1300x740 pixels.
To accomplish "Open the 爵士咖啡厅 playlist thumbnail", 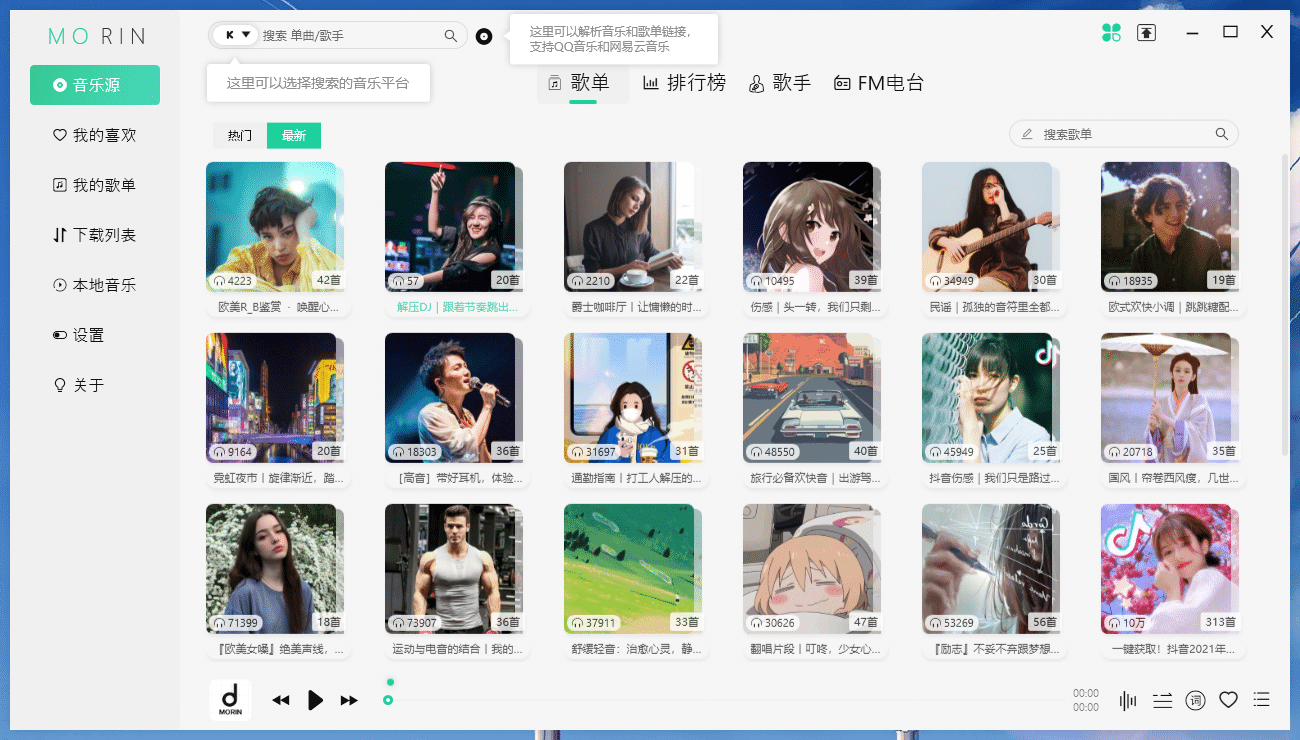I will point(630,227).
